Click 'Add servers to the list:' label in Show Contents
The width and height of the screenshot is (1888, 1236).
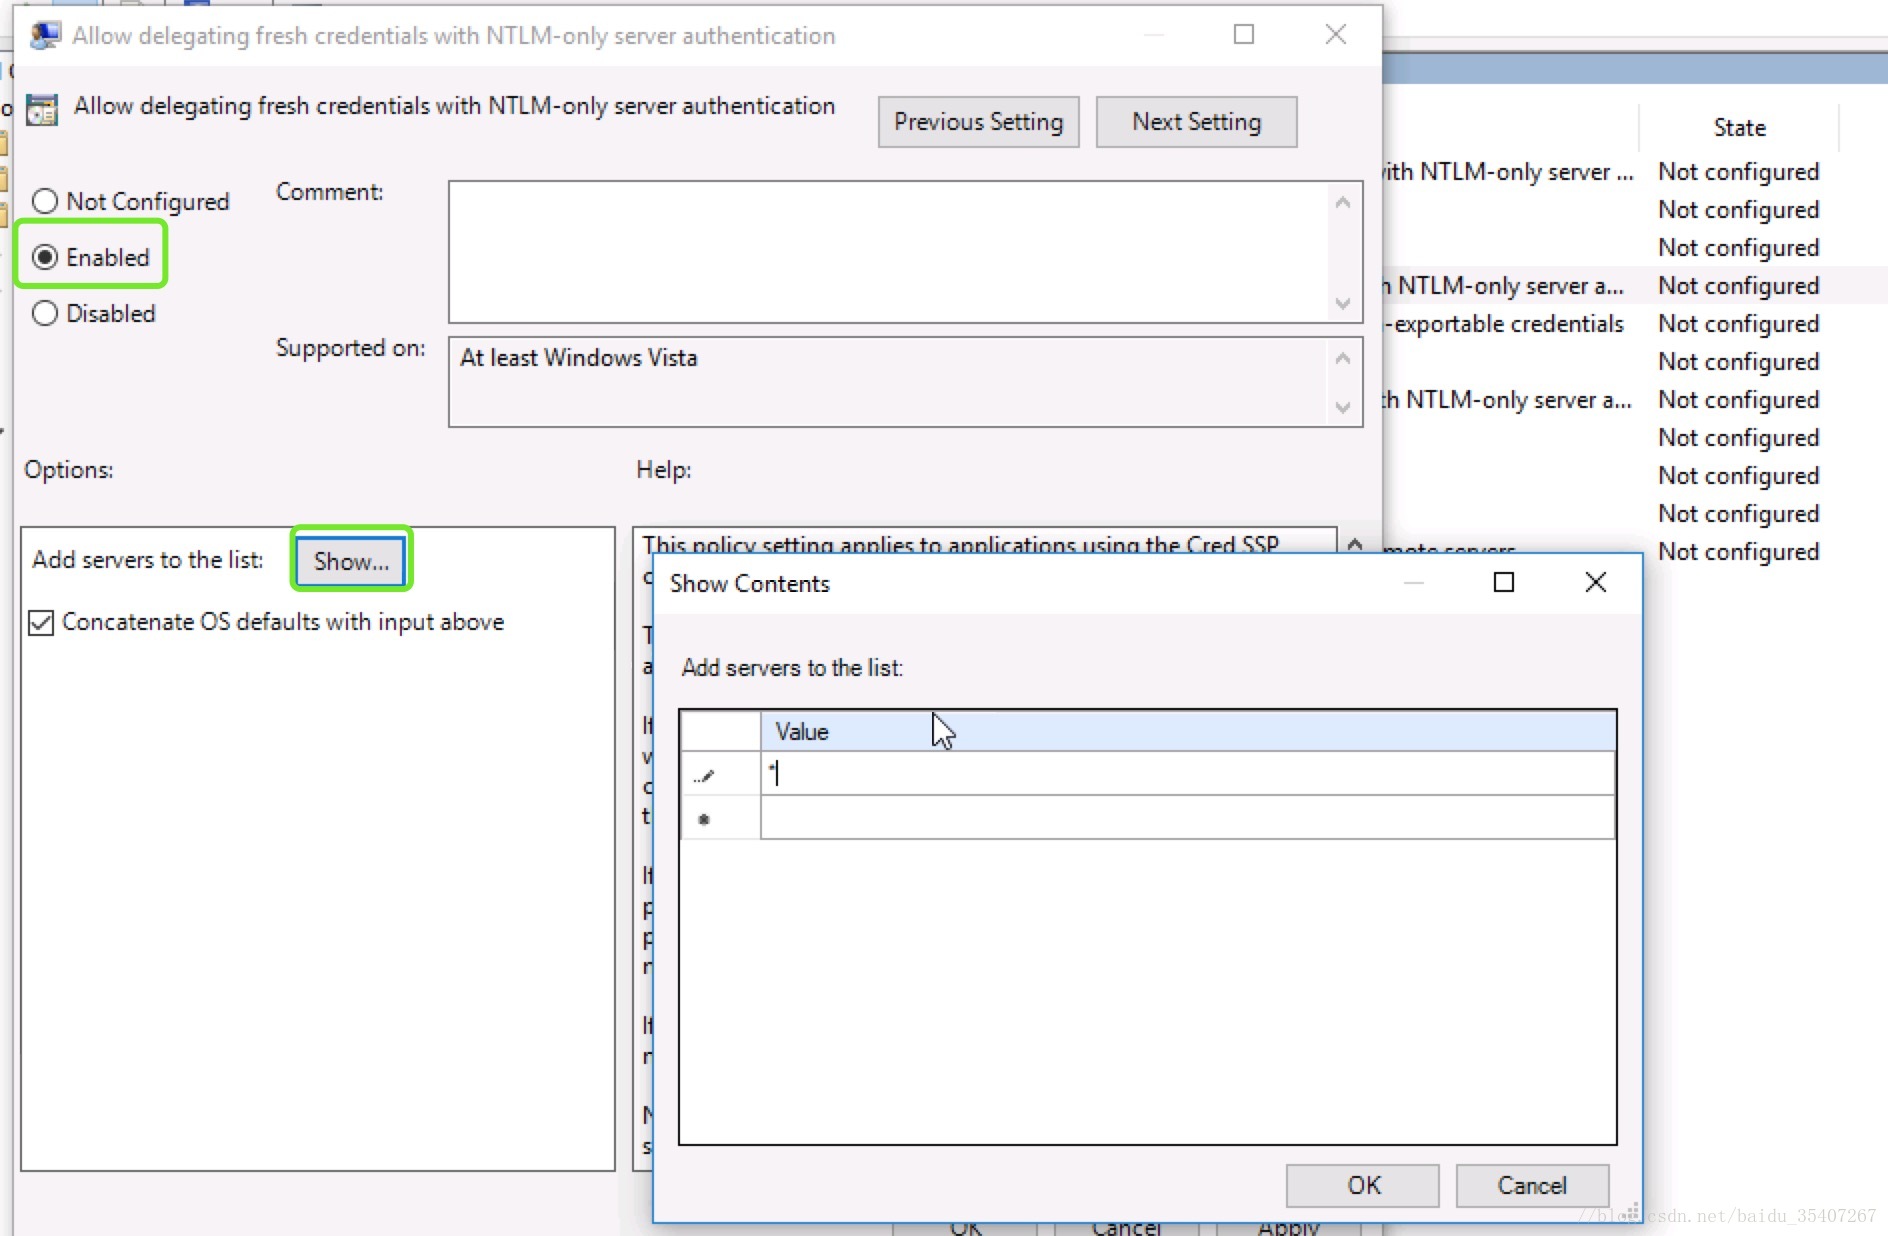(x=792, y=668)
